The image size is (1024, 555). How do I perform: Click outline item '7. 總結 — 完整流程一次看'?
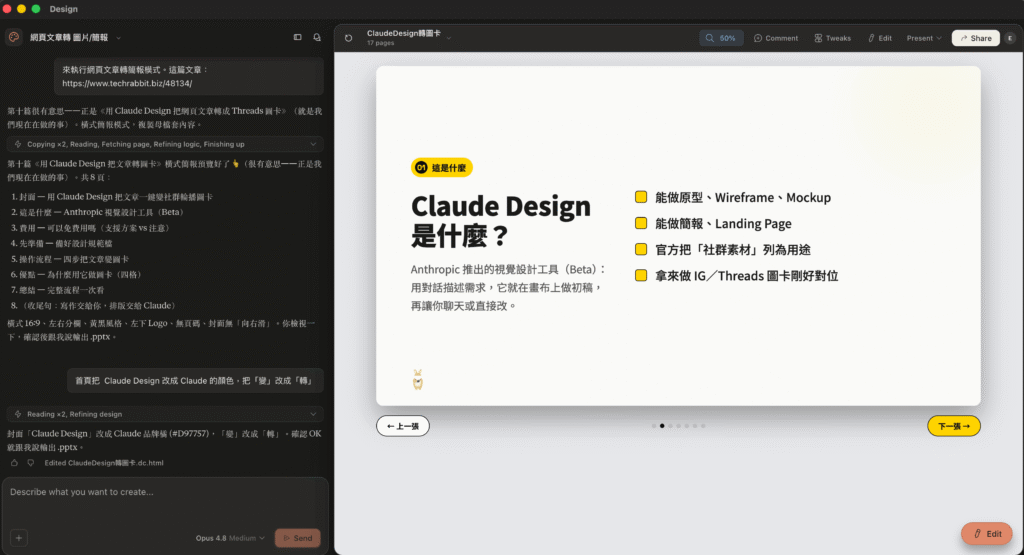coord(57,290)
